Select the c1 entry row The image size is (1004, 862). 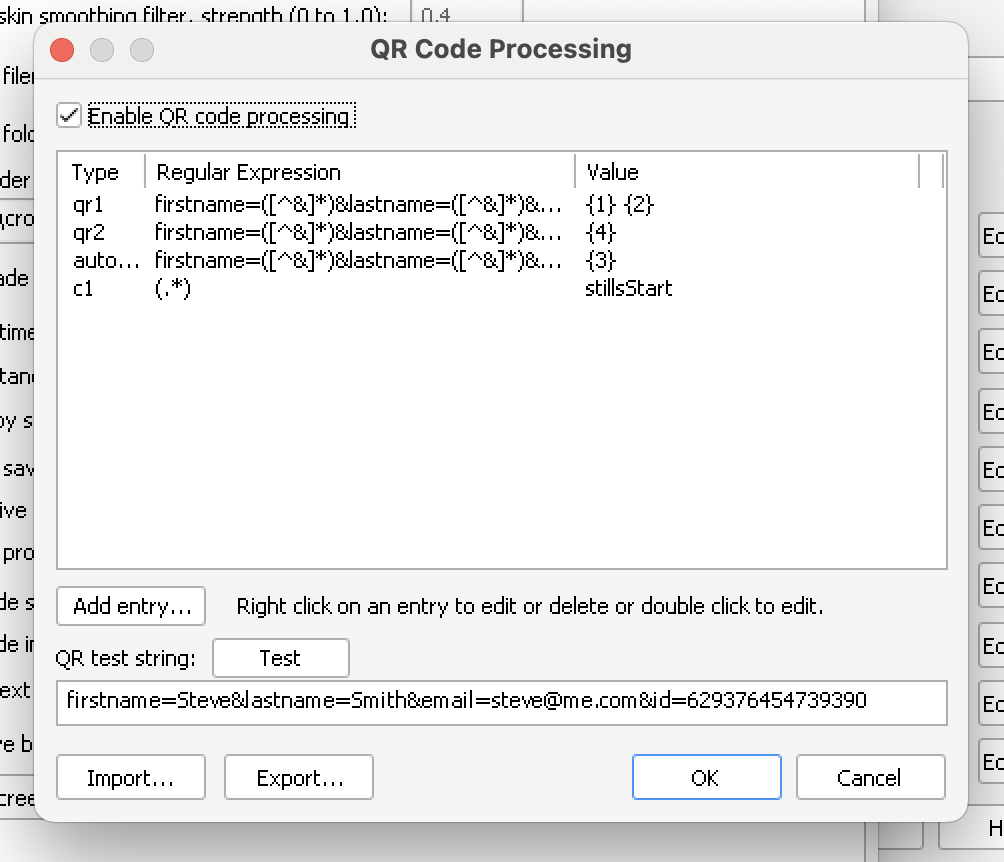click(84, 289)
